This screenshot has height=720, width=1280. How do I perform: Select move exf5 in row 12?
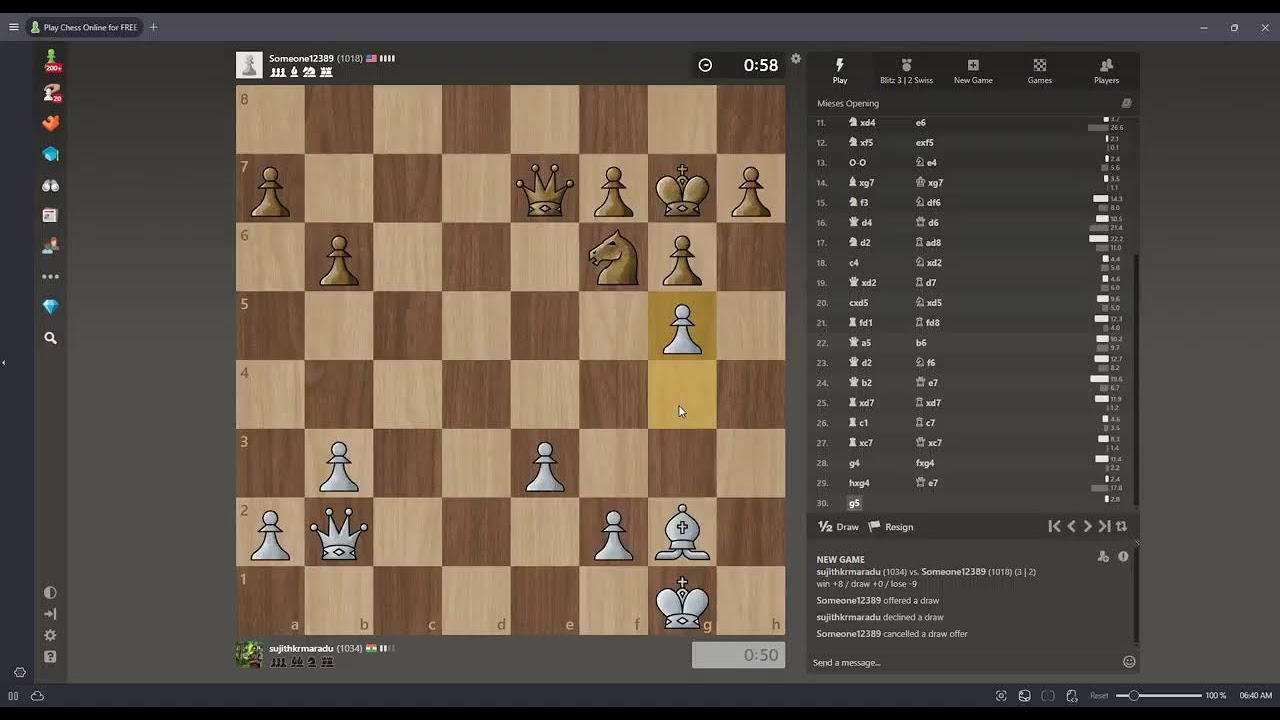point(925,142)
